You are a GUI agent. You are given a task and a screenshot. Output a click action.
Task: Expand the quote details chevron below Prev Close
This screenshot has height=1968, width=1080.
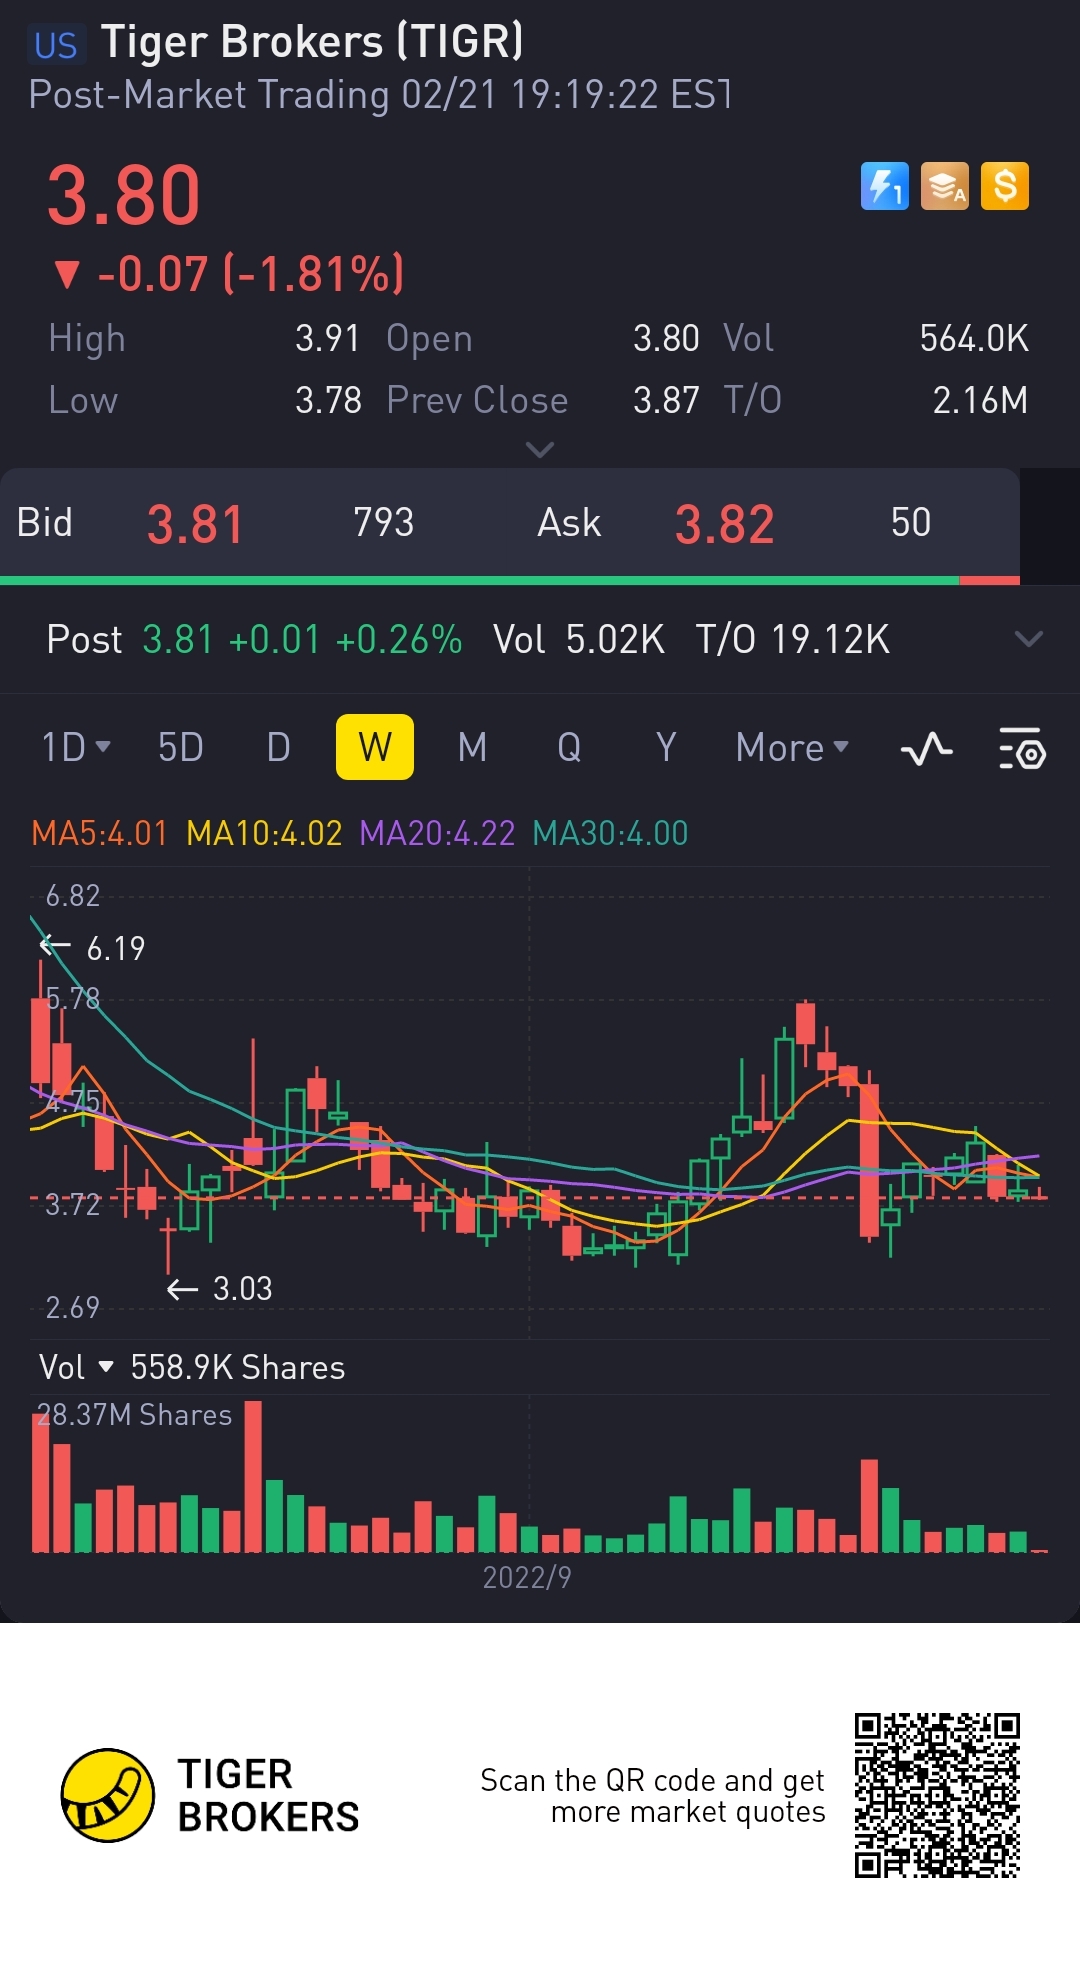coord(540,450)
